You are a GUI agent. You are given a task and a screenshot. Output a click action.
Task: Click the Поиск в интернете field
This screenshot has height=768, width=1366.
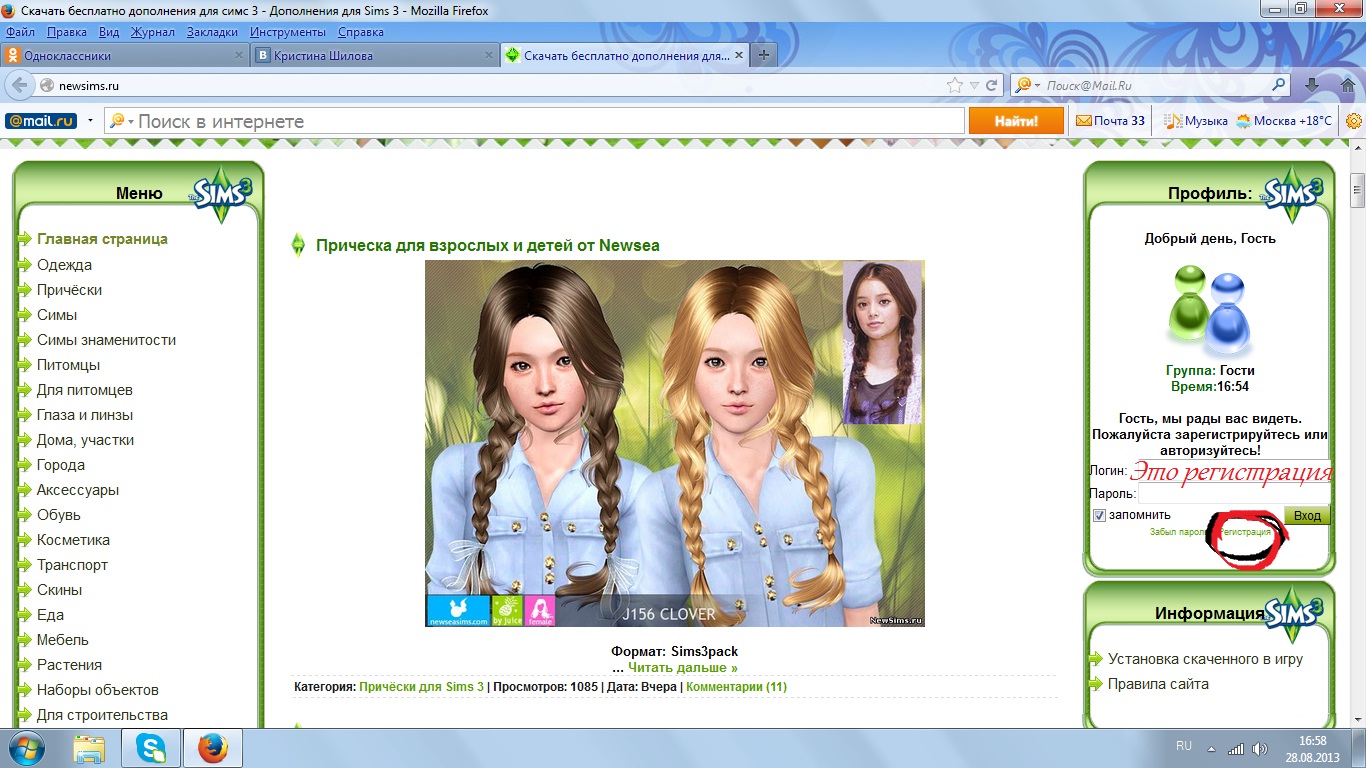(534, 122)
